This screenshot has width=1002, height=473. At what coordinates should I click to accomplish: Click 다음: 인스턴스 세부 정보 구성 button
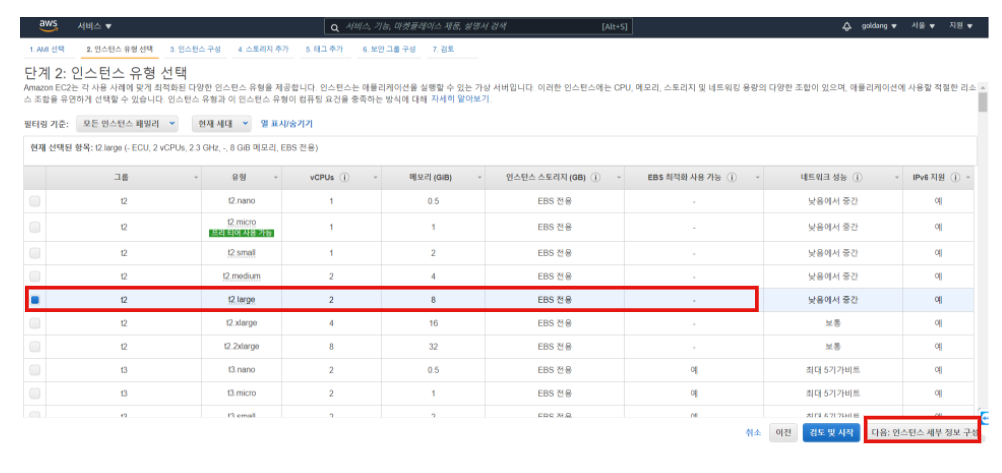click(923, 433)
